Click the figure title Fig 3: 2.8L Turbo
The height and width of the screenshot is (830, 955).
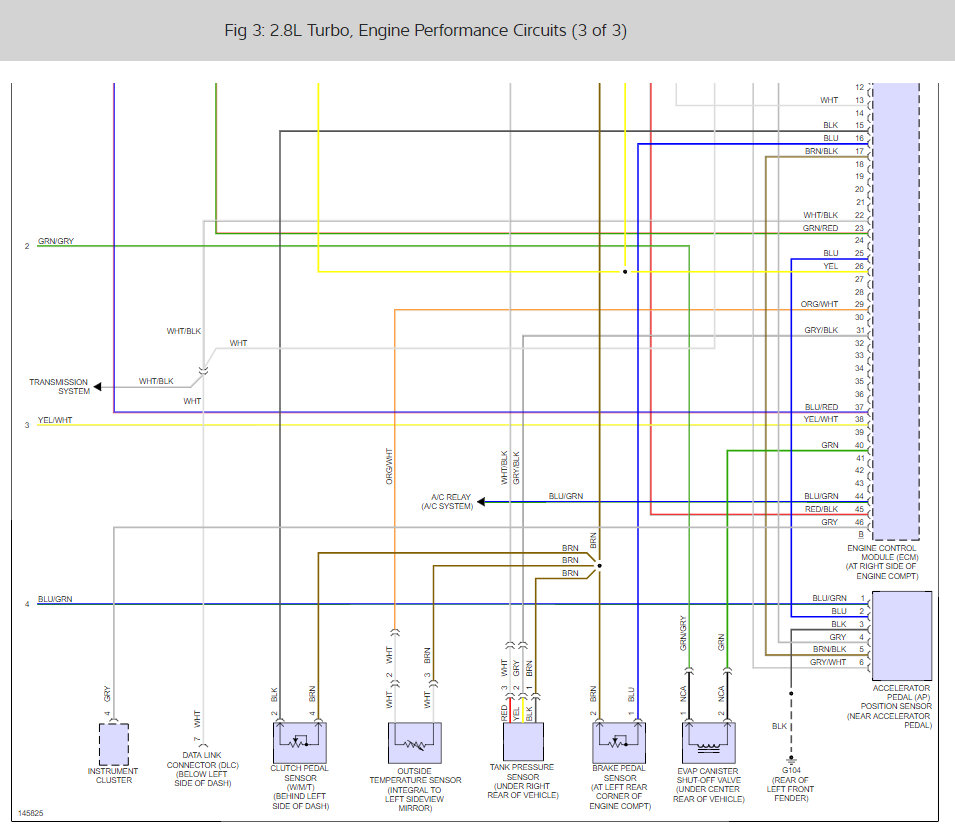(x=425, y=30)
